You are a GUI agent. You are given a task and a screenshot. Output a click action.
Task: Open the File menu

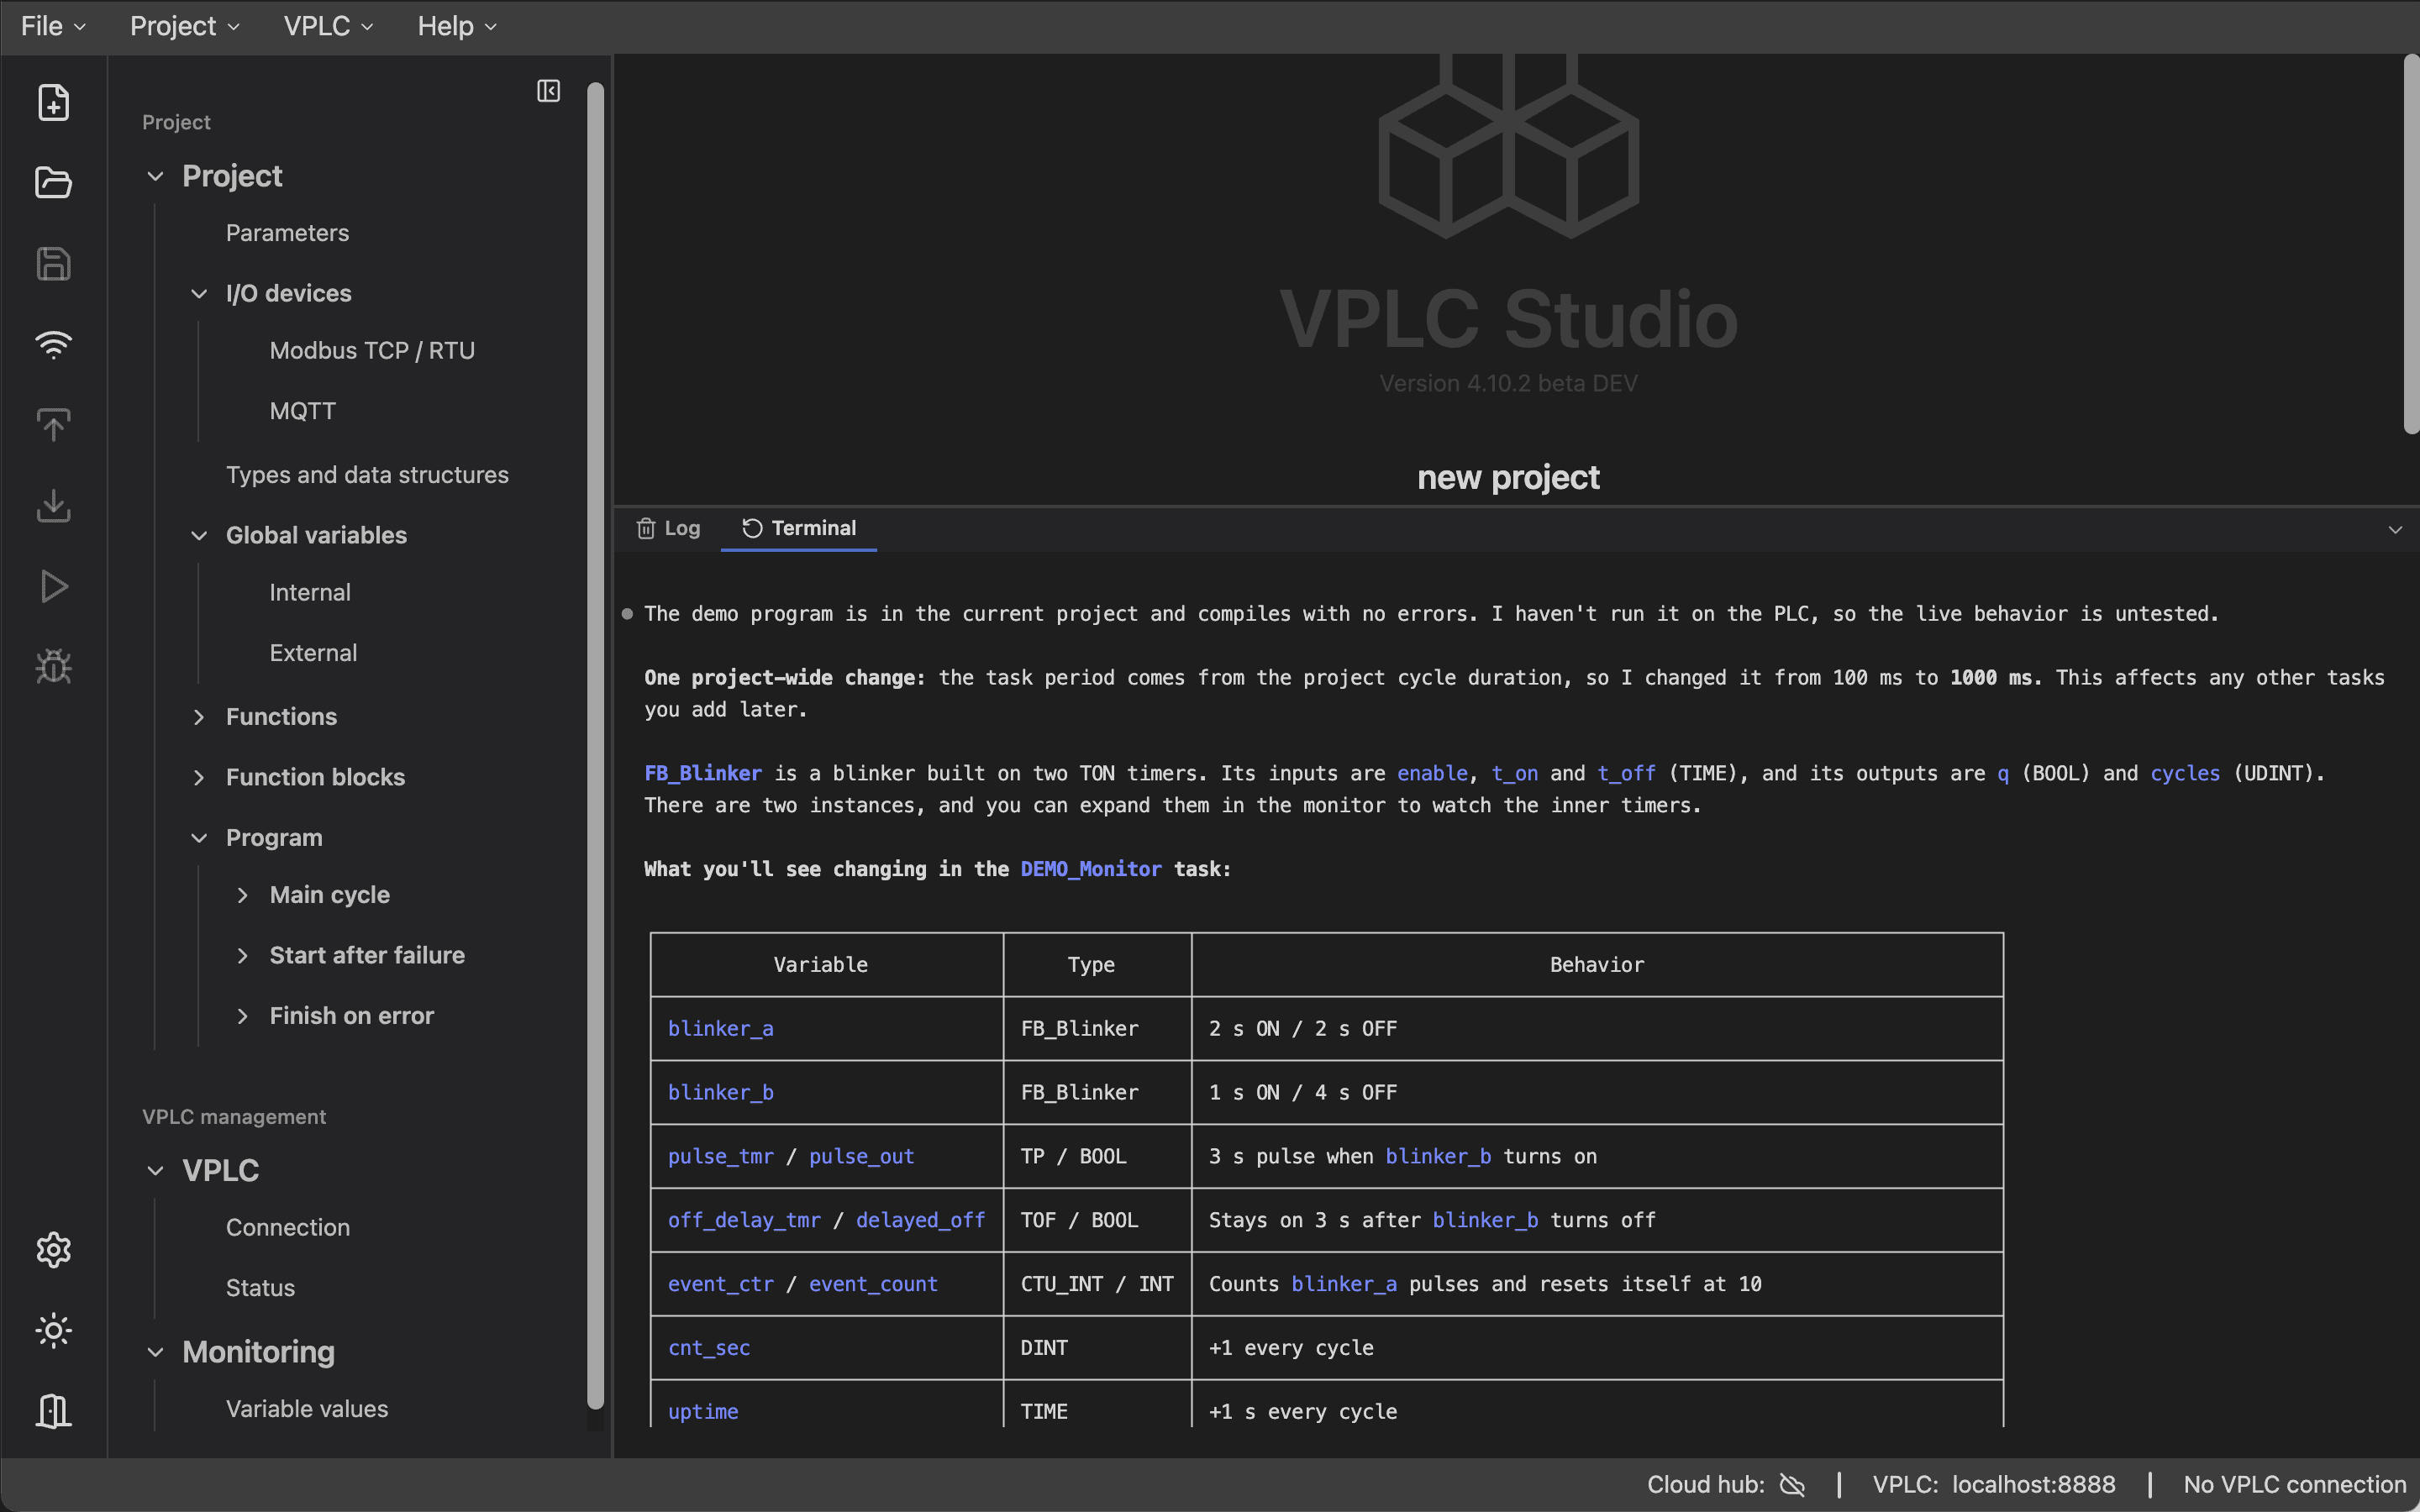53,26
